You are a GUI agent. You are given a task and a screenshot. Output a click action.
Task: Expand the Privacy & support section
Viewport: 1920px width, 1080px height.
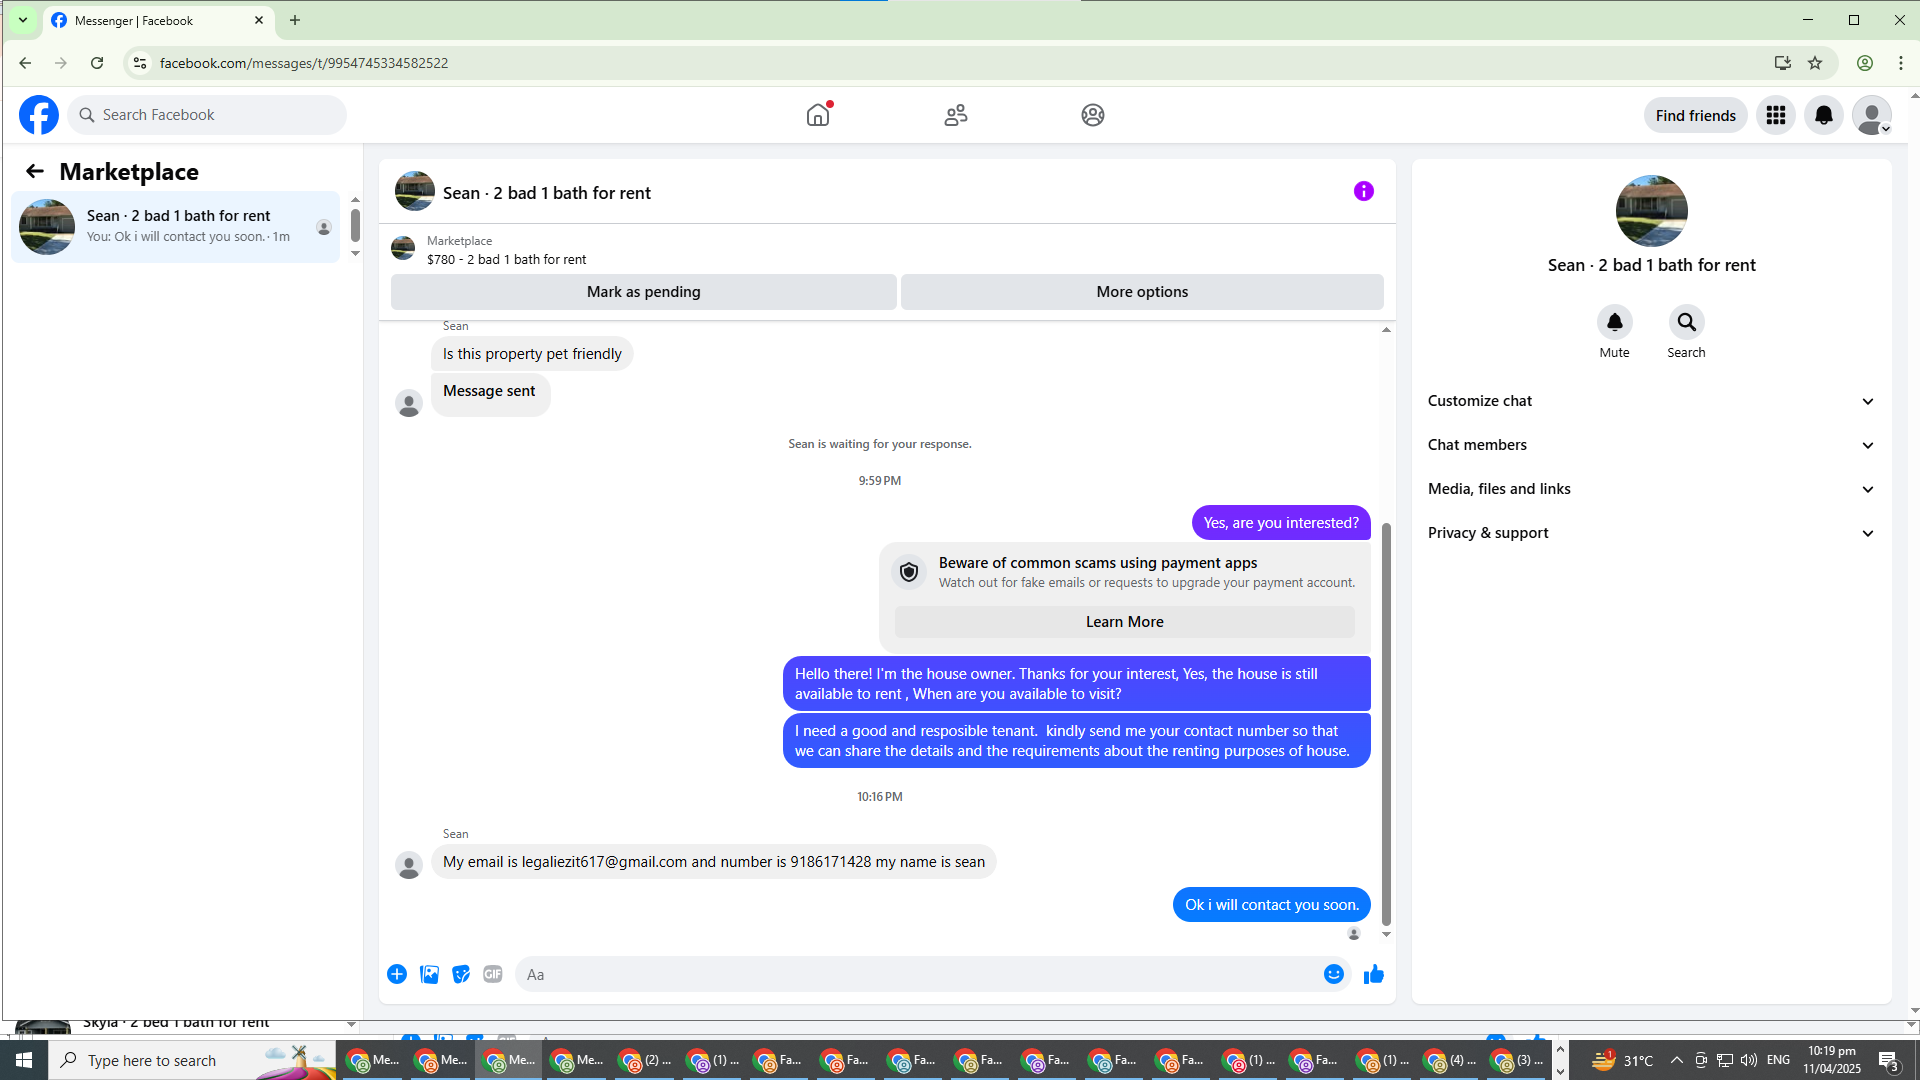1651,533
